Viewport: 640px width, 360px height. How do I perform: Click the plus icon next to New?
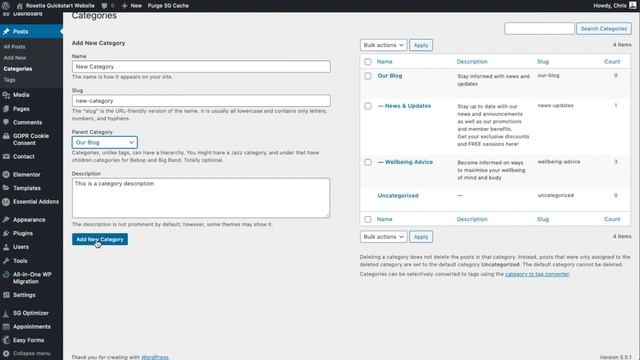124,6
